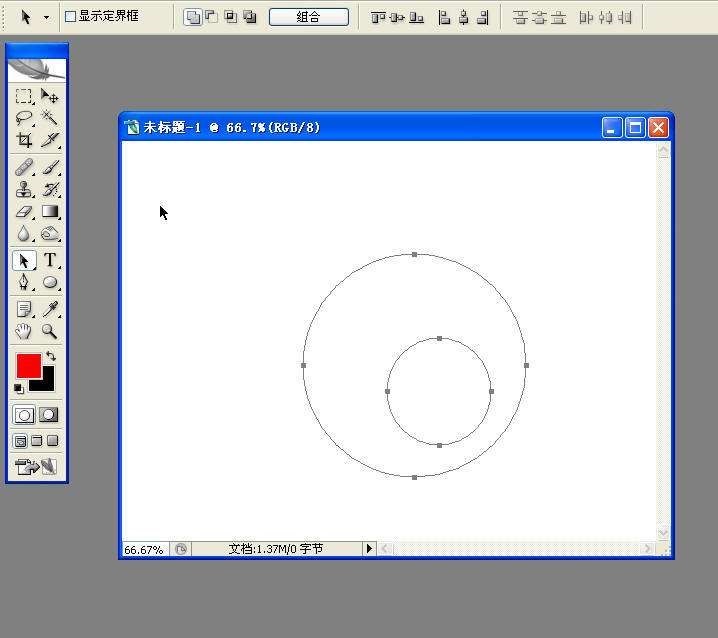Select the Pen tool

24,283
